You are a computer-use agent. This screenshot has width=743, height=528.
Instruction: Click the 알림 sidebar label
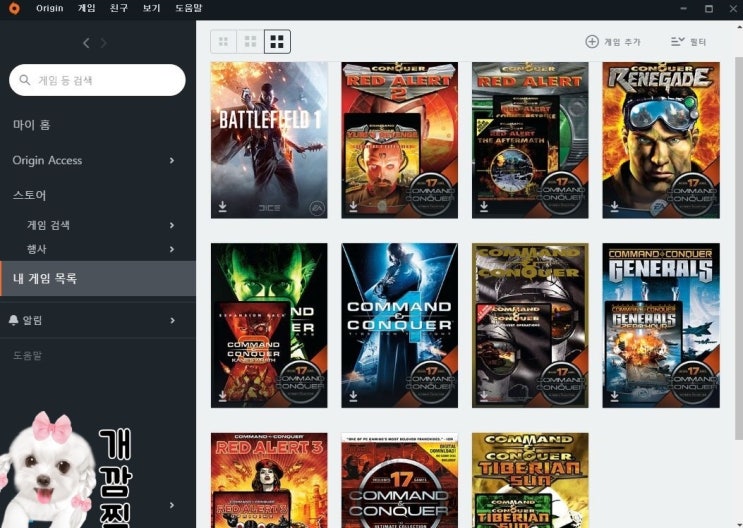tap(32, 320)
